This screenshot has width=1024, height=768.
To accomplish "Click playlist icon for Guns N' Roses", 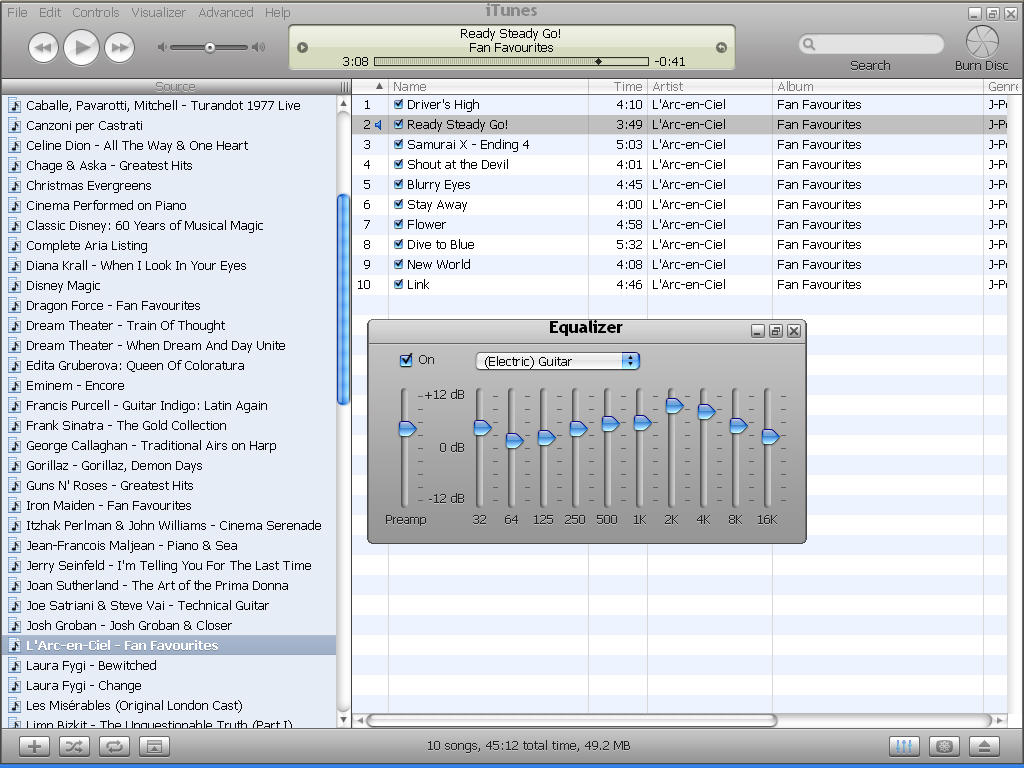I will (14, 486).
